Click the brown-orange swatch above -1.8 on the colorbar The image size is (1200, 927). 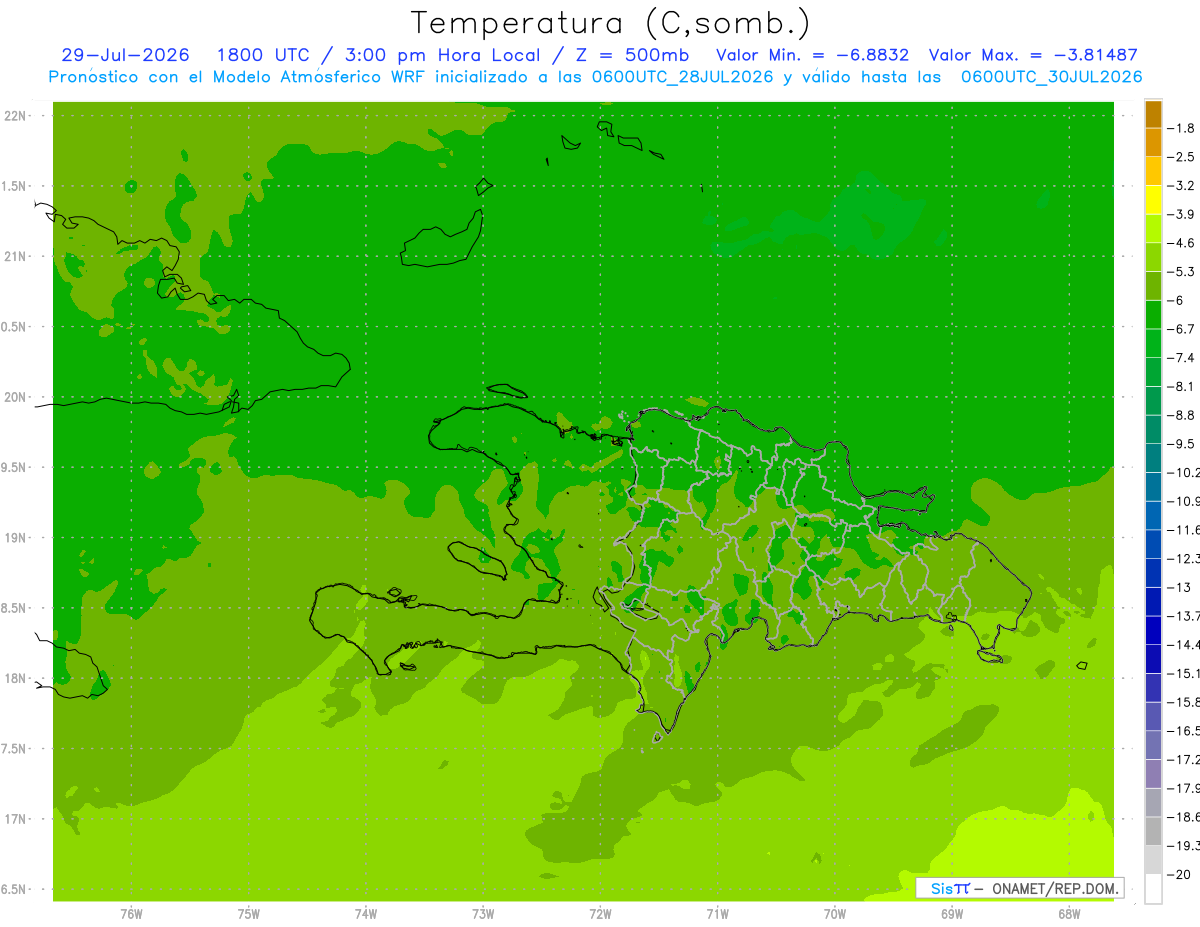pyautogui.click(x=1153, y=114)
